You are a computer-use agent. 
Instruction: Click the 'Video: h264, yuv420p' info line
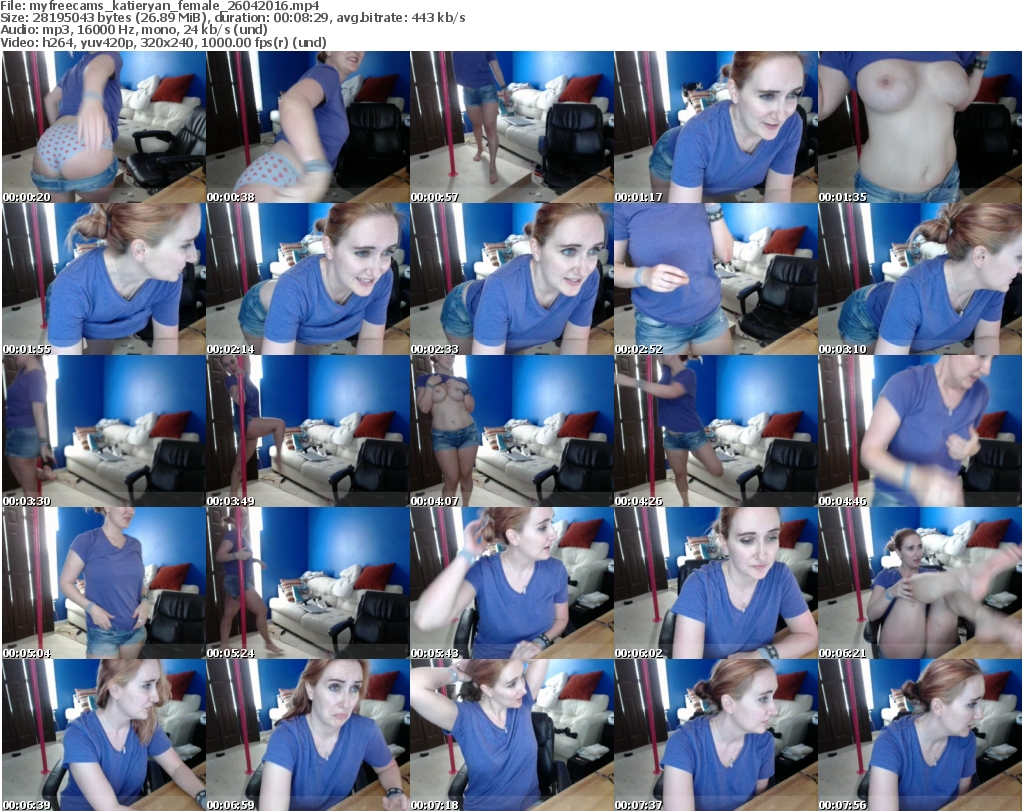[x=163, y=42]
